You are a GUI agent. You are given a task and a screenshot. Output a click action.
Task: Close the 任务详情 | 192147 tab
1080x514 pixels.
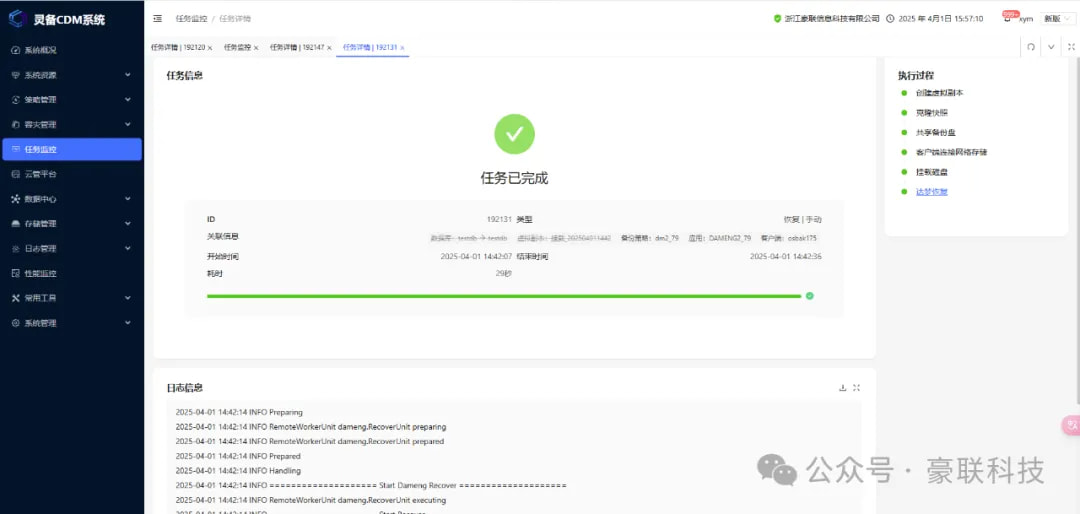pyautogui.click(x=329, y=48)
